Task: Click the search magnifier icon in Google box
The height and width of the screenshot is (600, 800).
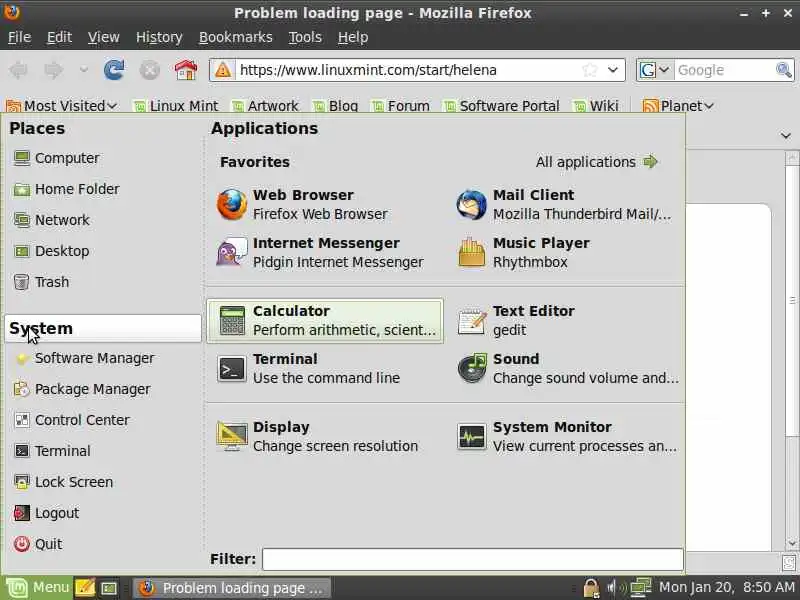Action: point(784,70)
